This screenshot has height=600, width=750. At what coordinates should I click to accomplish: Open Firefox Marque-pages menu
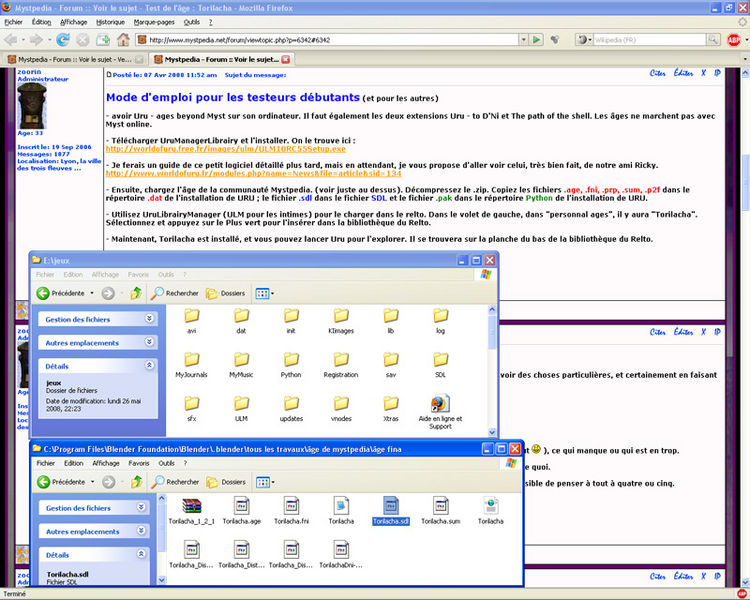[154, 22]
